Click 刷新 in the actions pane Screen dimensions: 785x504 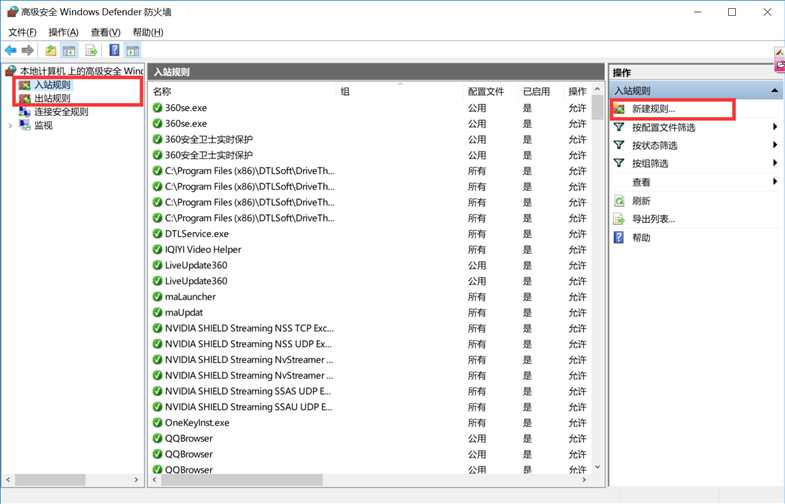point(641,201)
